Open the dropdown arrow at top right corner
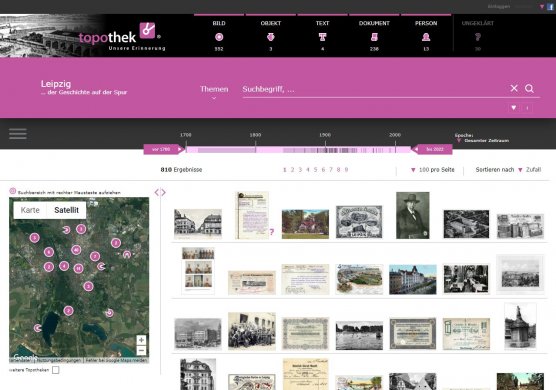Viewport: 556px width, 390px height. tap(542, 6)
